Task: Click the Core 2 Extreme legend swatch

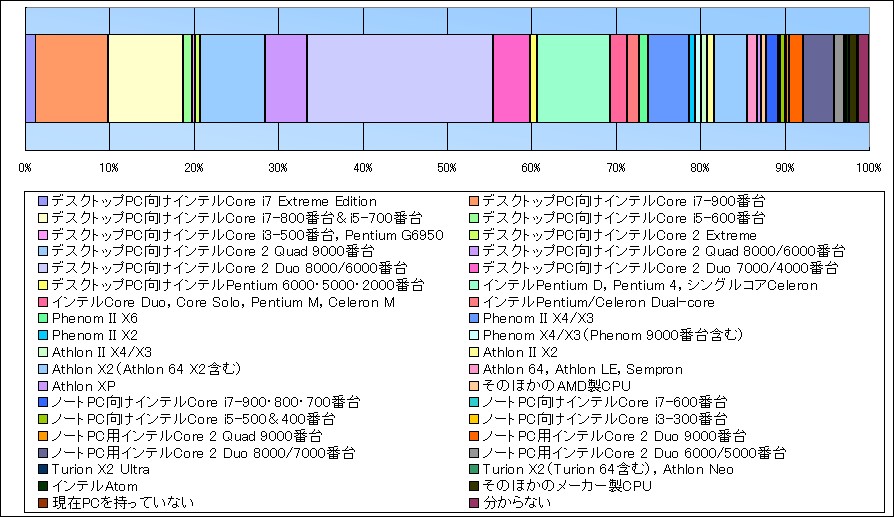Action: point(474,235)
